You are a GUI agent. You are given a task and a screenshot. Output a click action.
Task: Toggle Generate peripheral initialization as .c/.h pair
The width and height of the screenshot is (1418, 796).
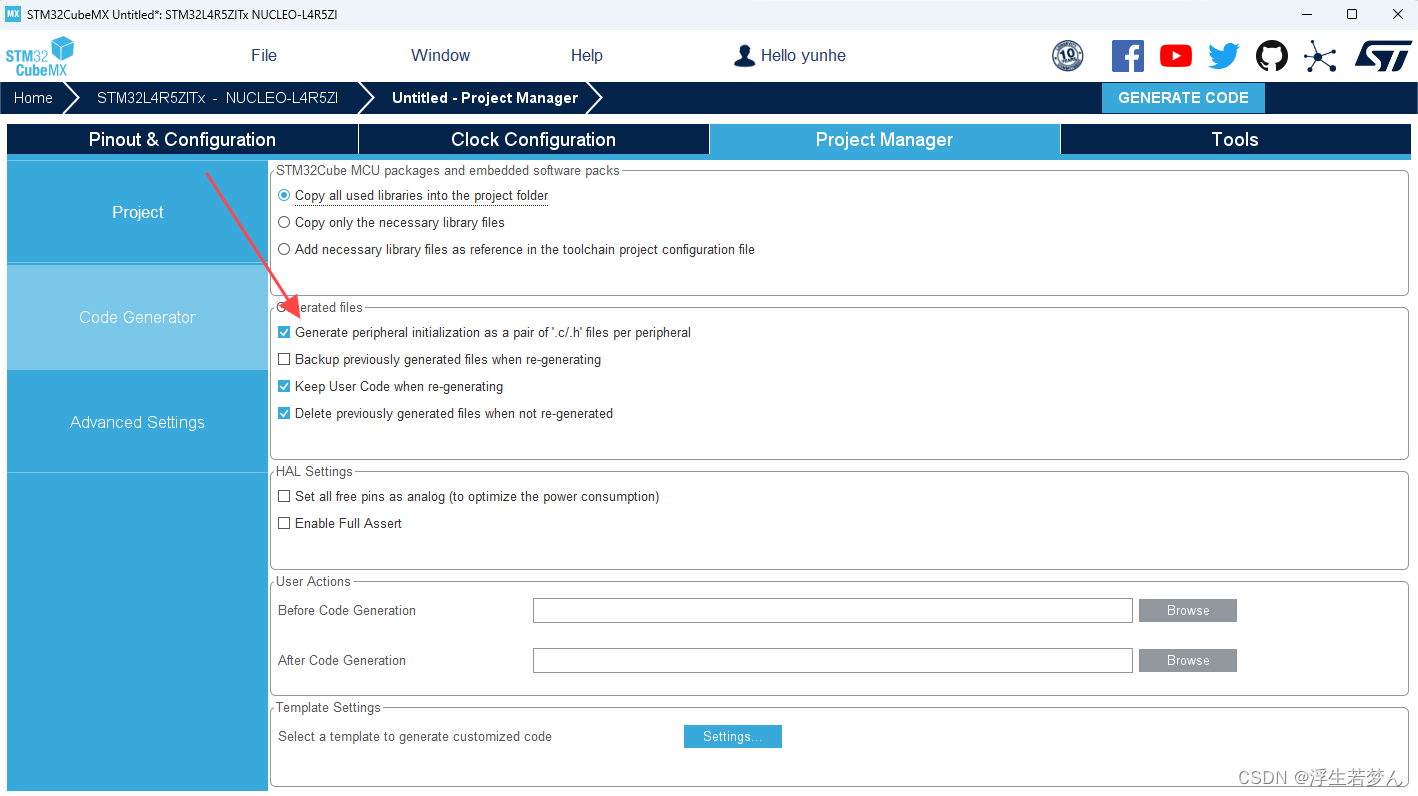pos(284,333)
